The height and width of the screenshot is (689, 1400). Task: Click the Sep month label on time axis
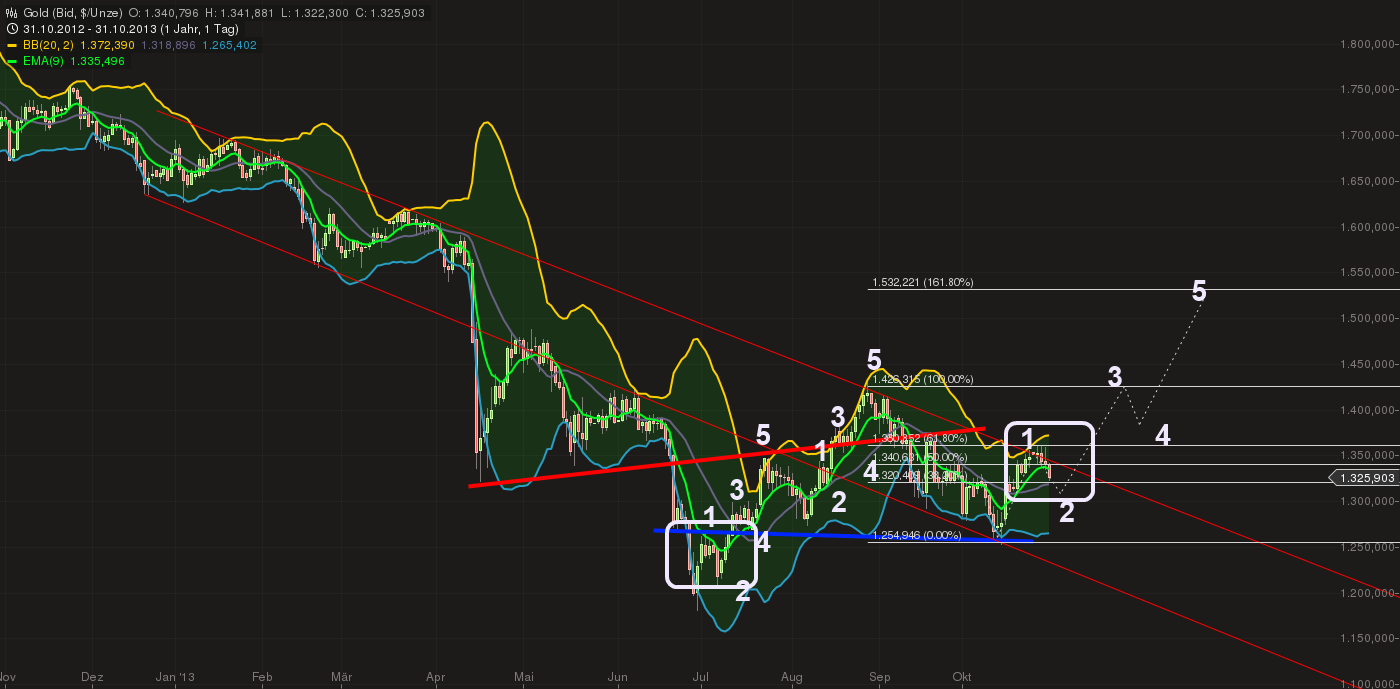[879, 677]
